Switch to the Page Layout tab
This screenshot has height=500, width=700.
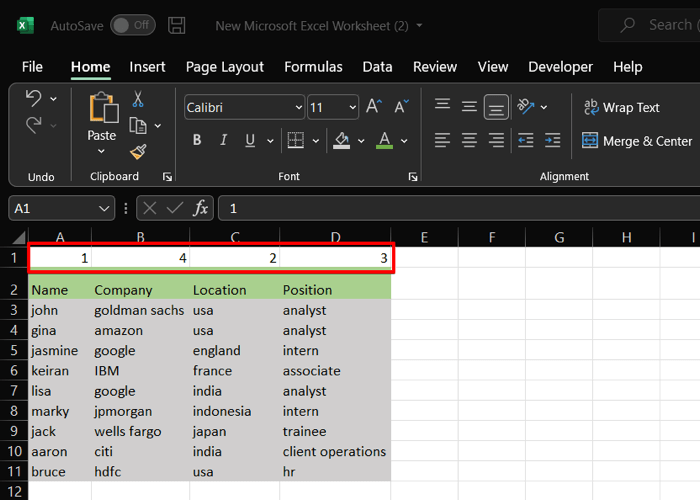coord(225,67)
